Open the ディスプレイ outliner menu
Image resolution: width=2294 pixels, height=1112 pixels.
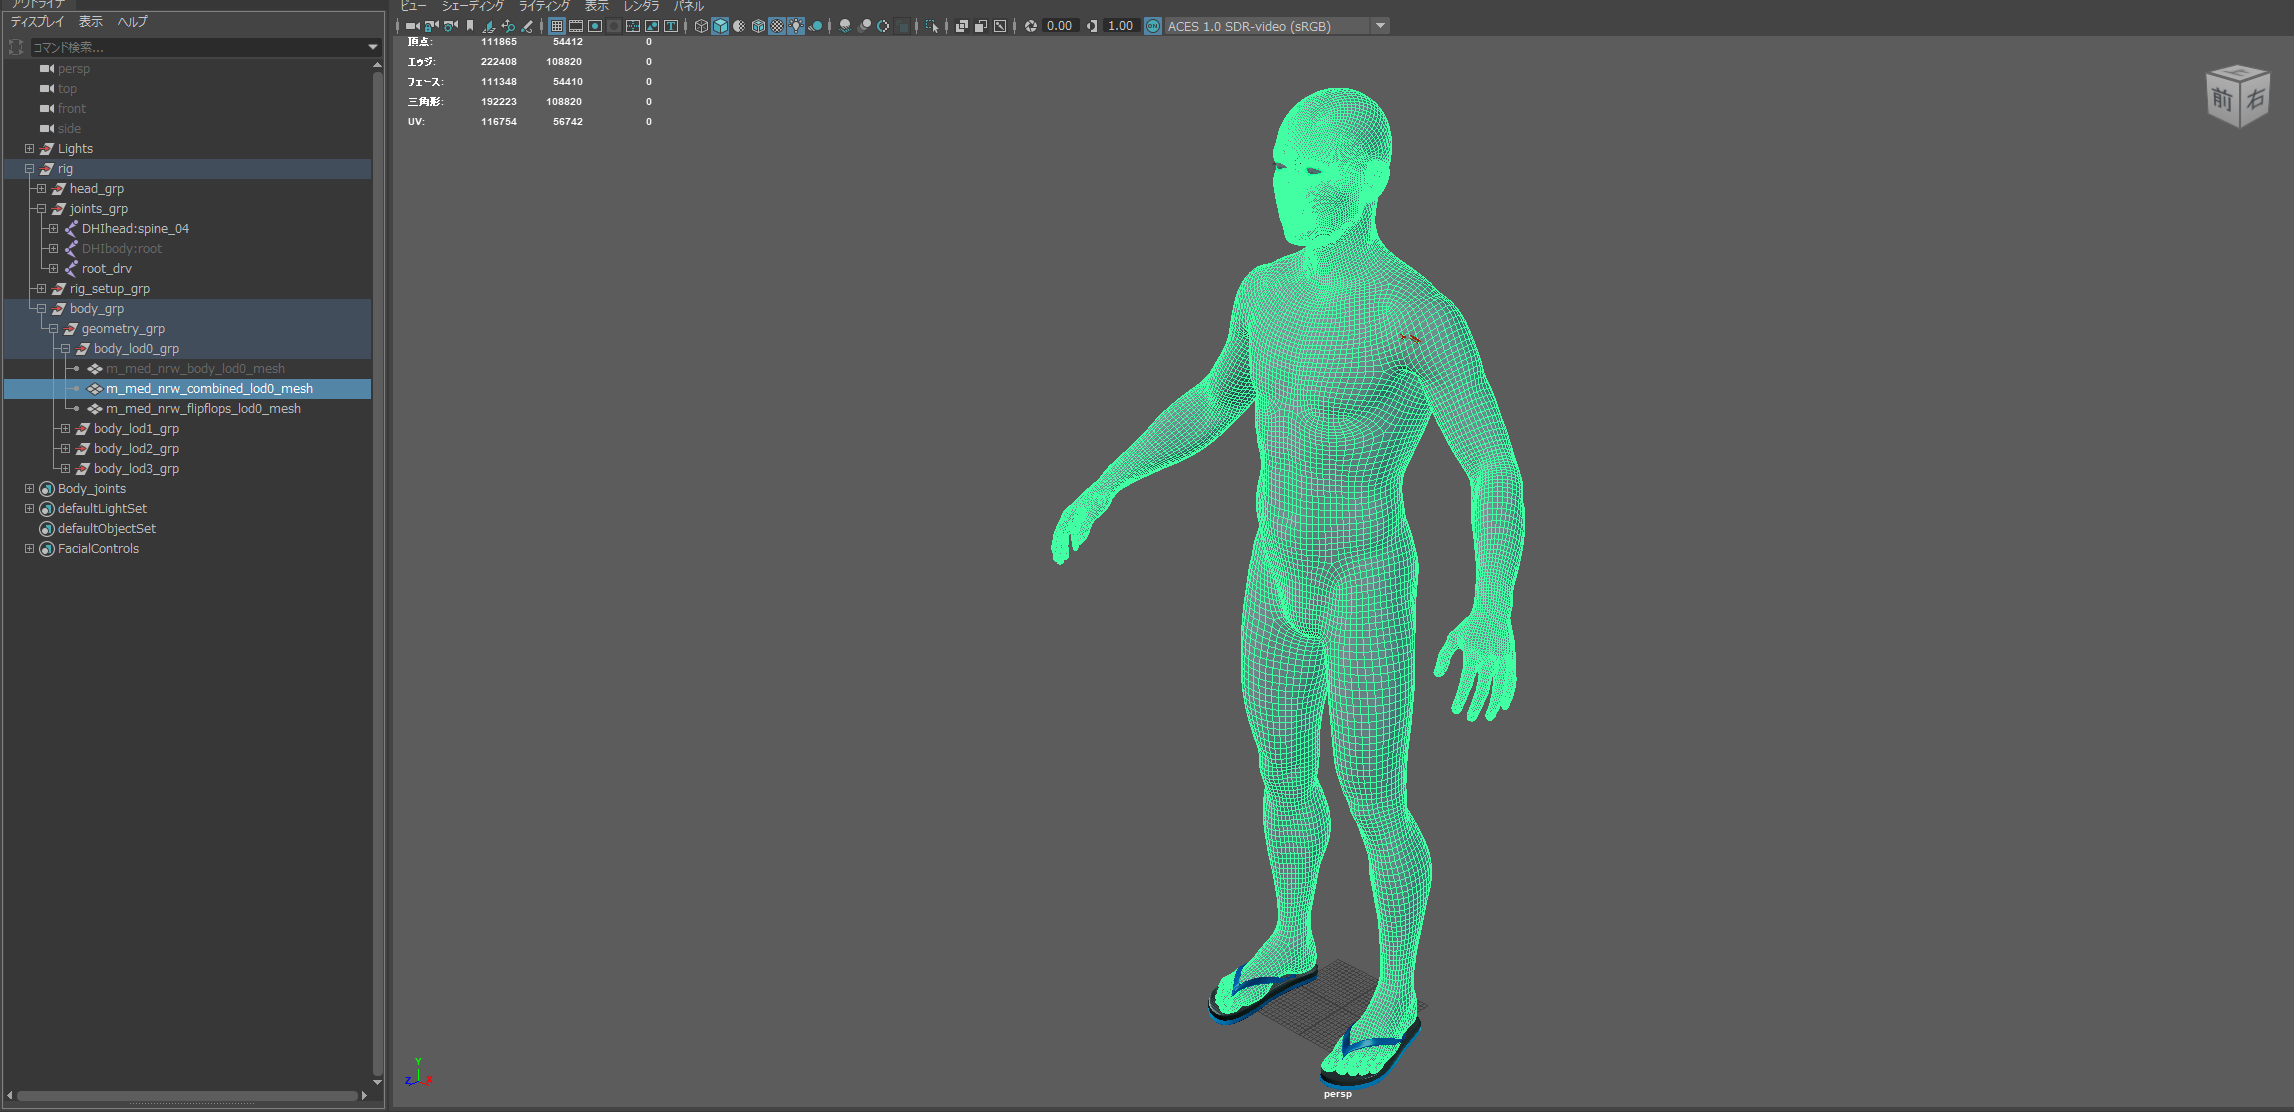click(37, 22)
